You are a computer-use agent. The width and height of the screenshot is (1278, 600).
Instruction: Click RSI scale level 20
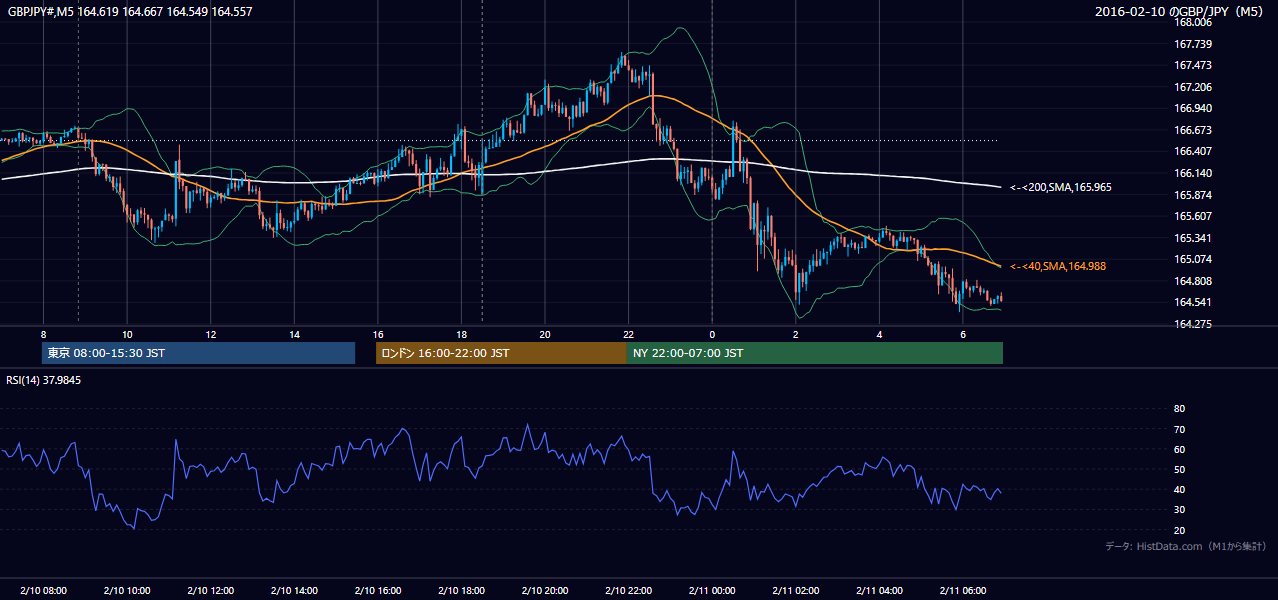click(1179, 530)
